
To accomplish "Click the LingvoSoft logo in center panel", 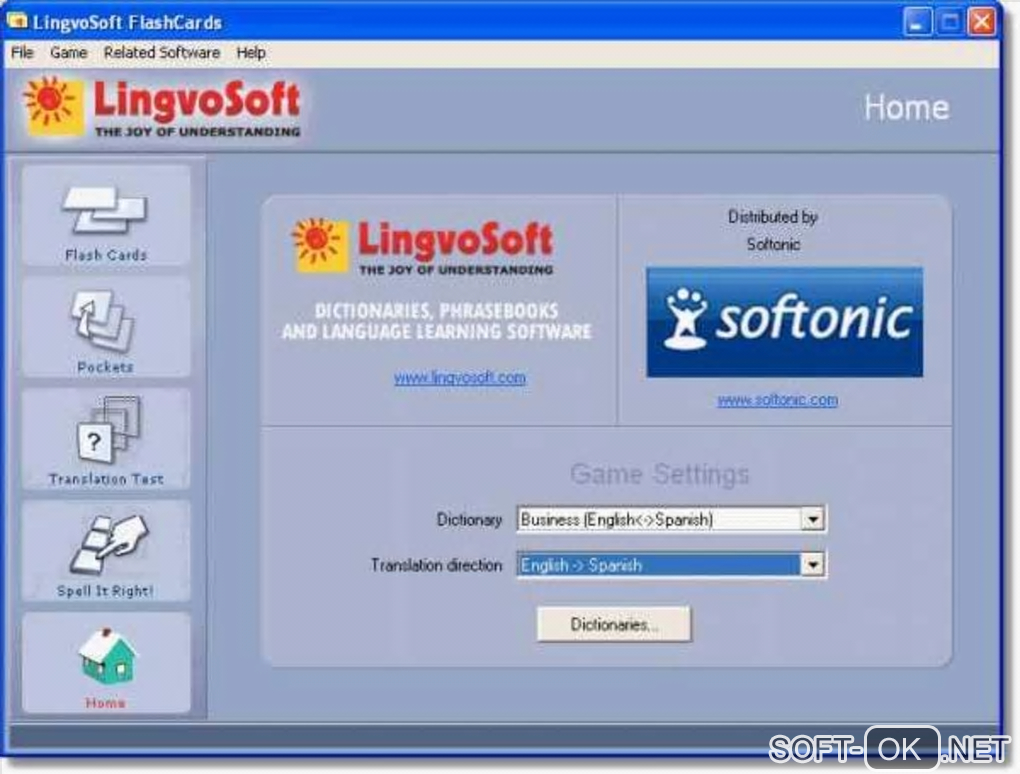I will coord(423,247).
